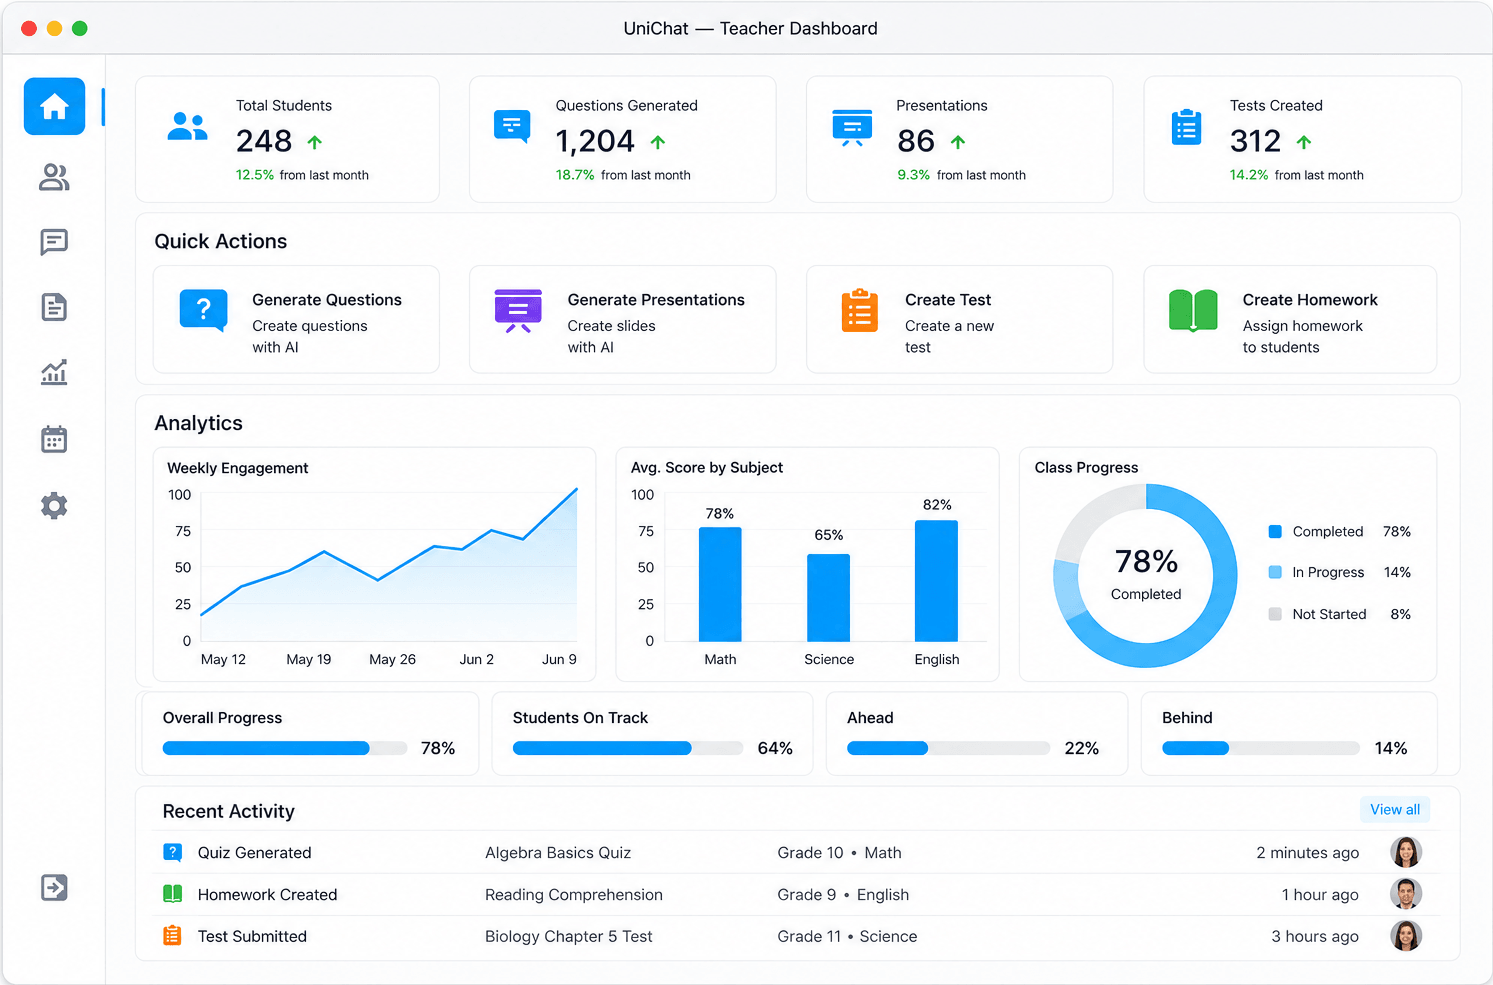
Task: Click the '2 minutes ago' timestamp
Action: (x=1308, y=853)
